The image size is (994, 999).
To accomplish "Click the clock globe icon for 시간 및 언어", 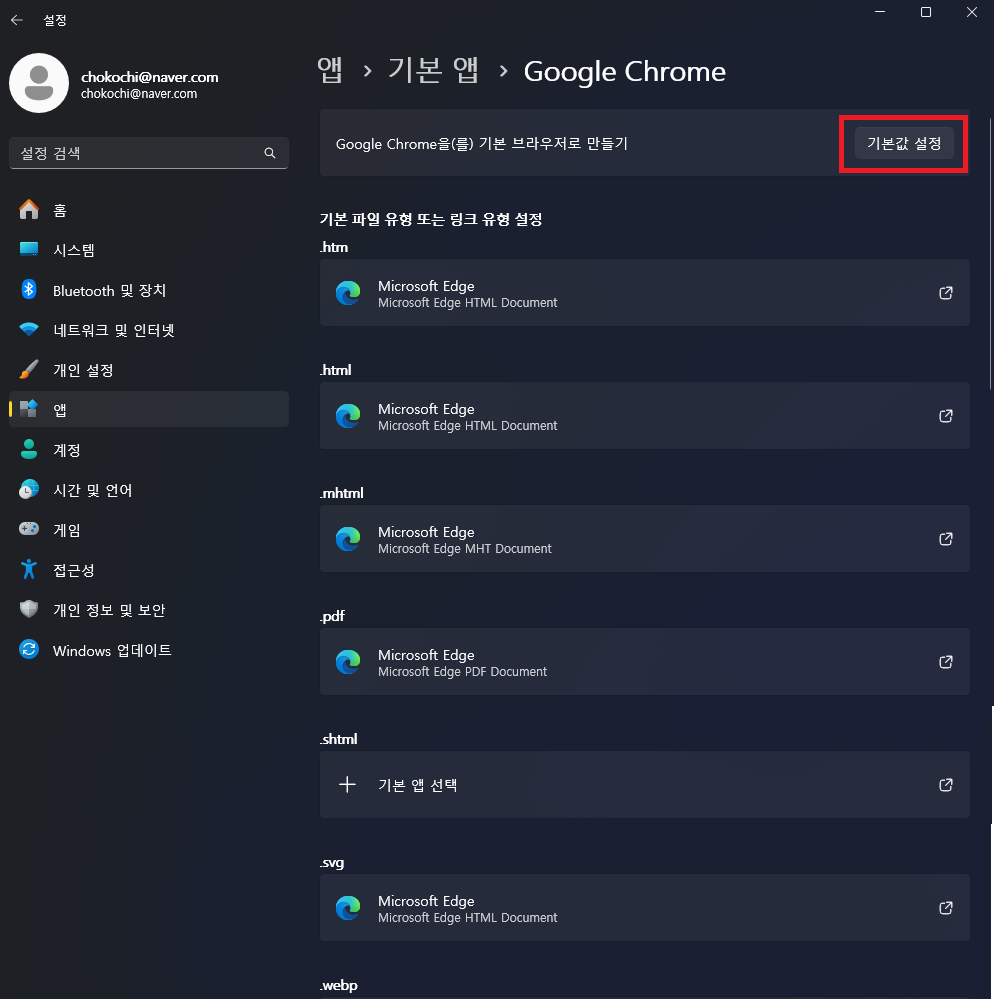I will (29, 489).
